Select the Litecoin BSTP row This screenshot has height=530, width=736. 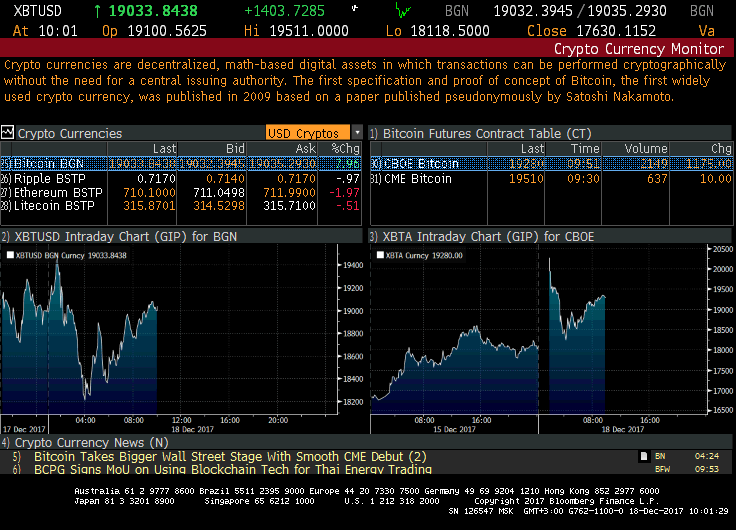(181, 206)
